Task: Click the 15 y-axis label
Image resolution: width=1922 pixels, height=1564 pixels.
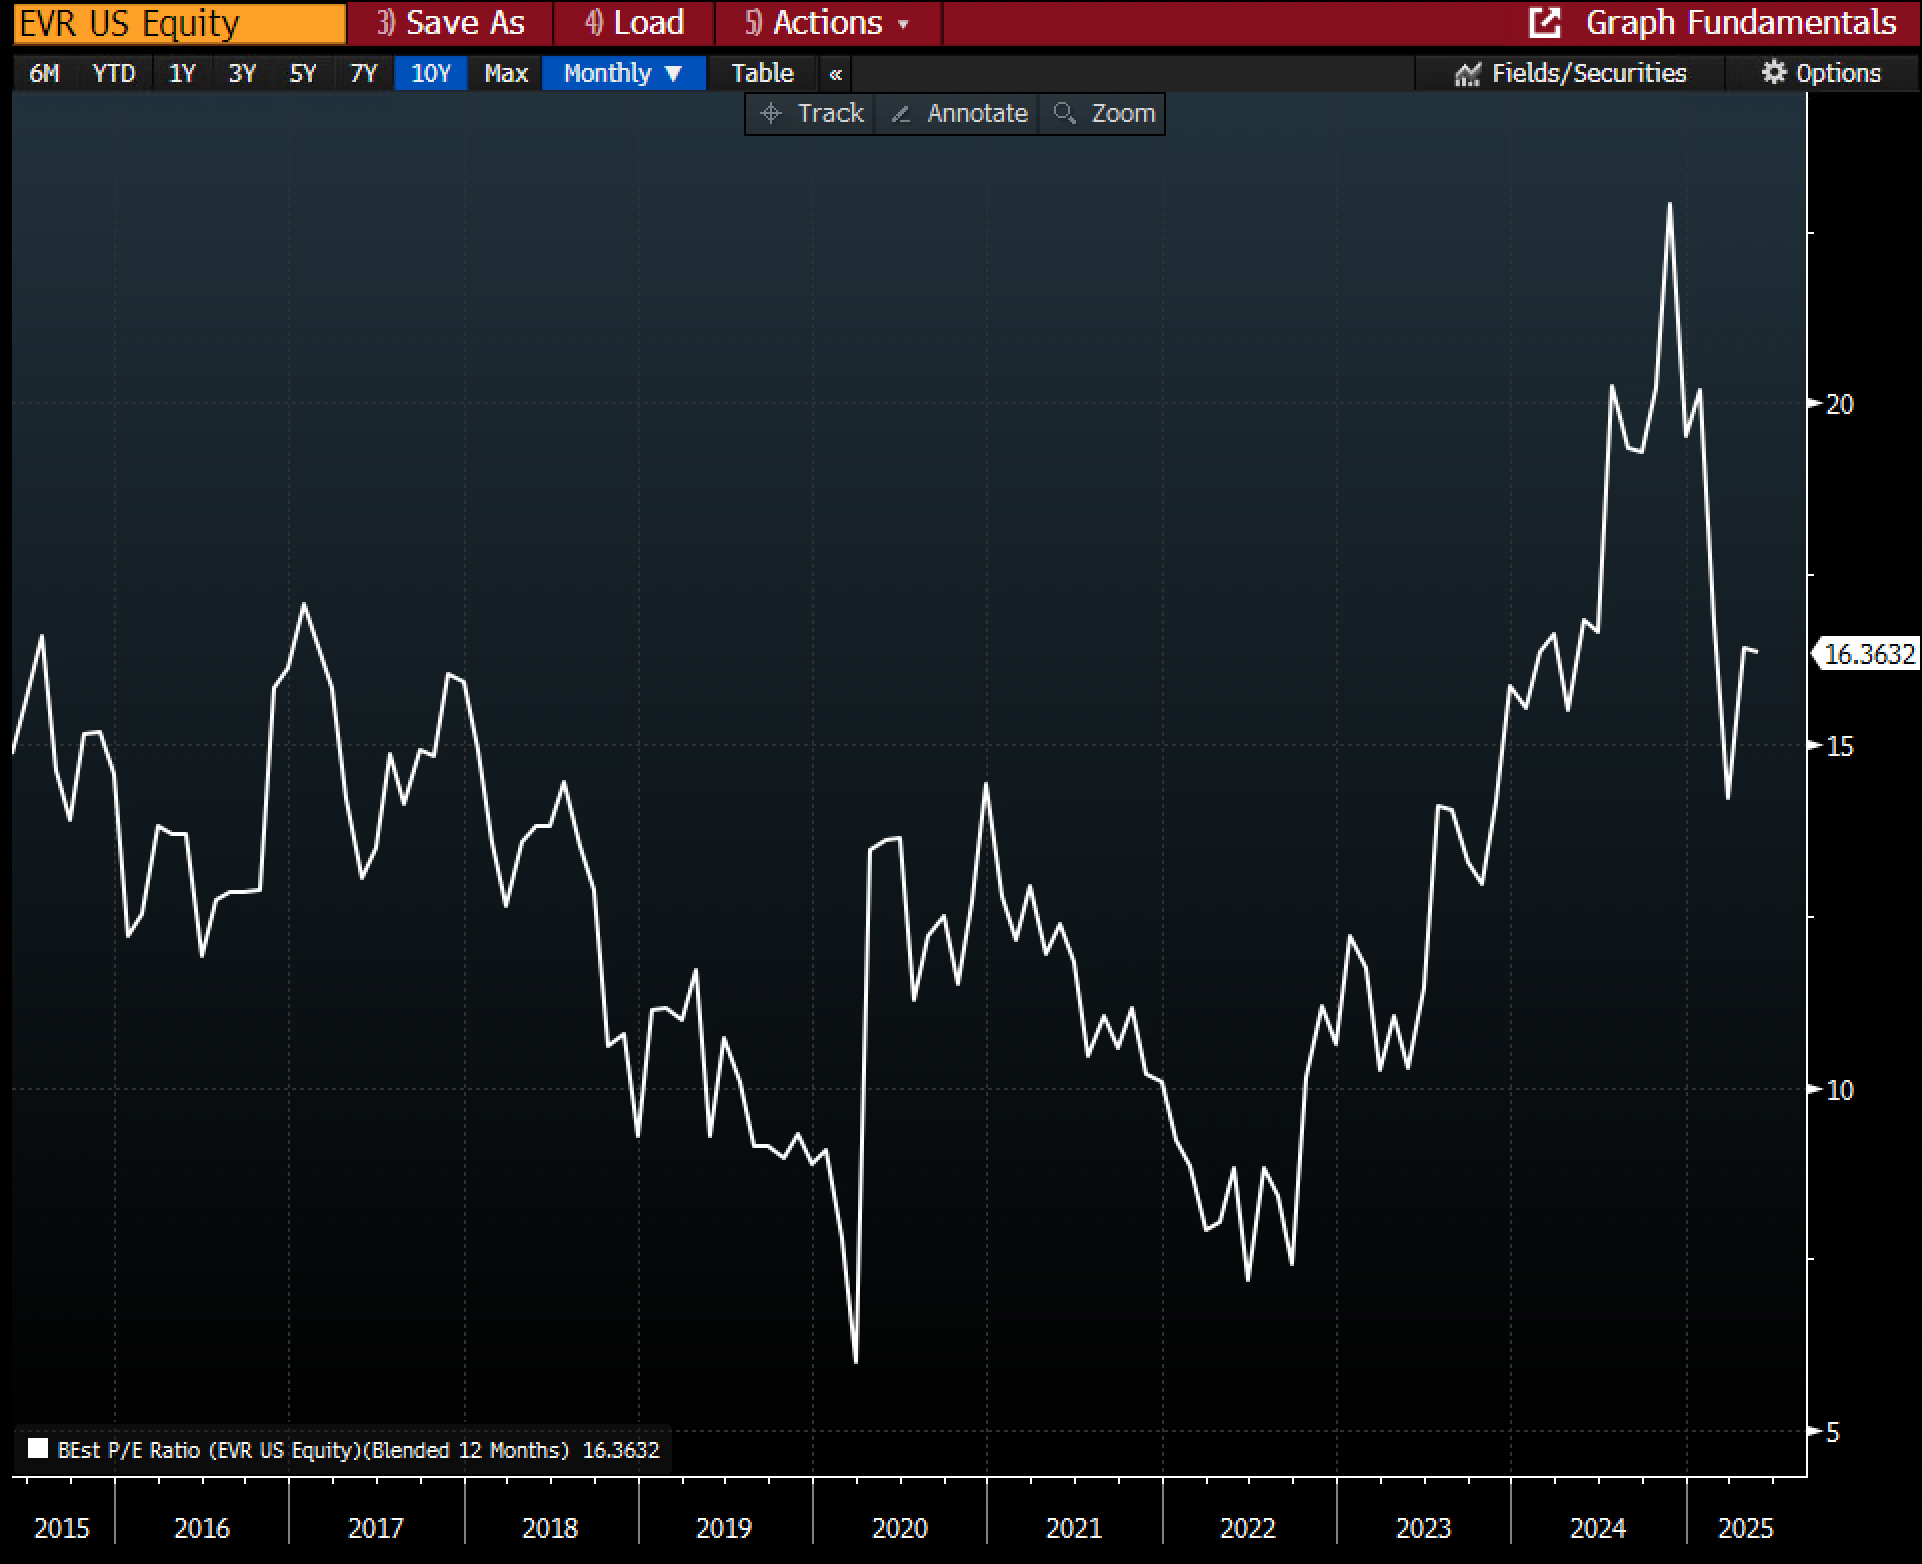Action: click(1840, 746)
